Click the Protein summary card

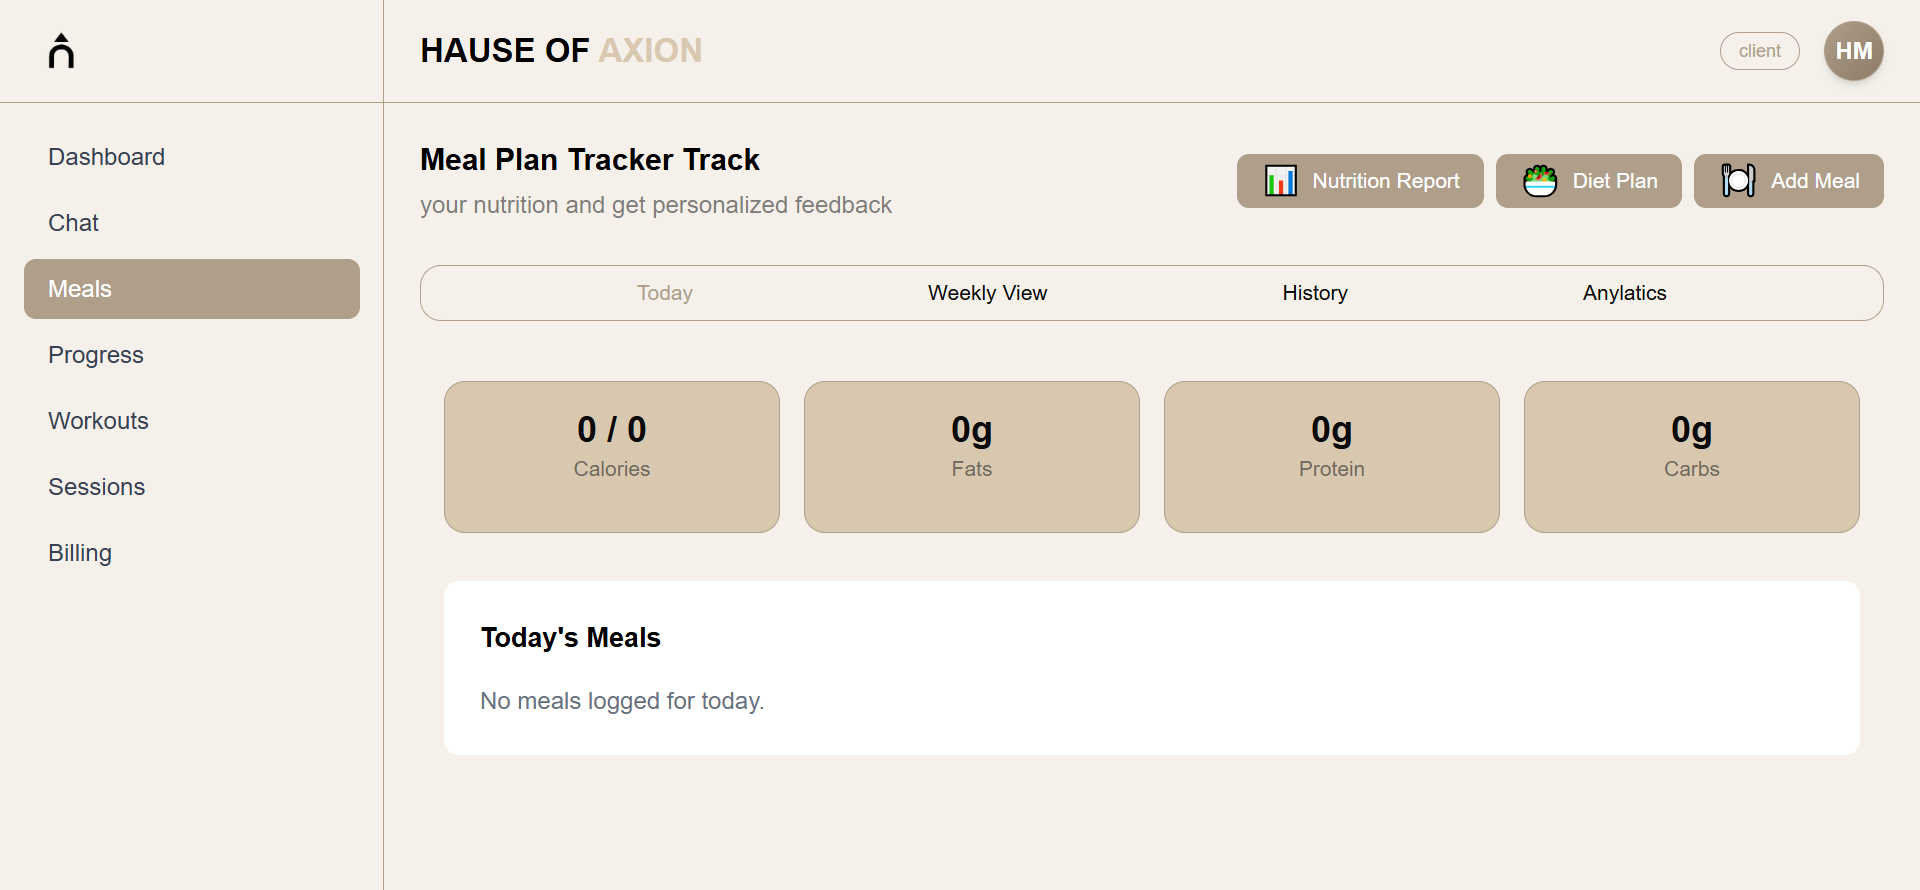[1332, 457]
